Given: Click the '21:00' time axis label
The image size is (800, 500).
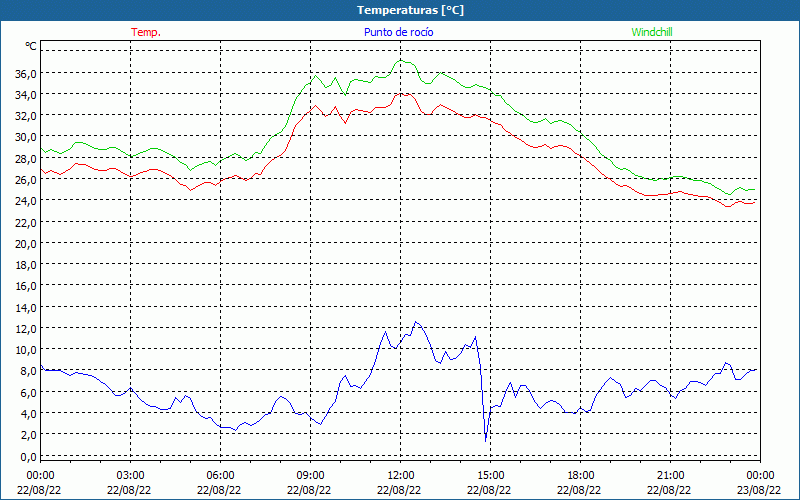Looking at the screenshot, I should (x=670, y=476).
